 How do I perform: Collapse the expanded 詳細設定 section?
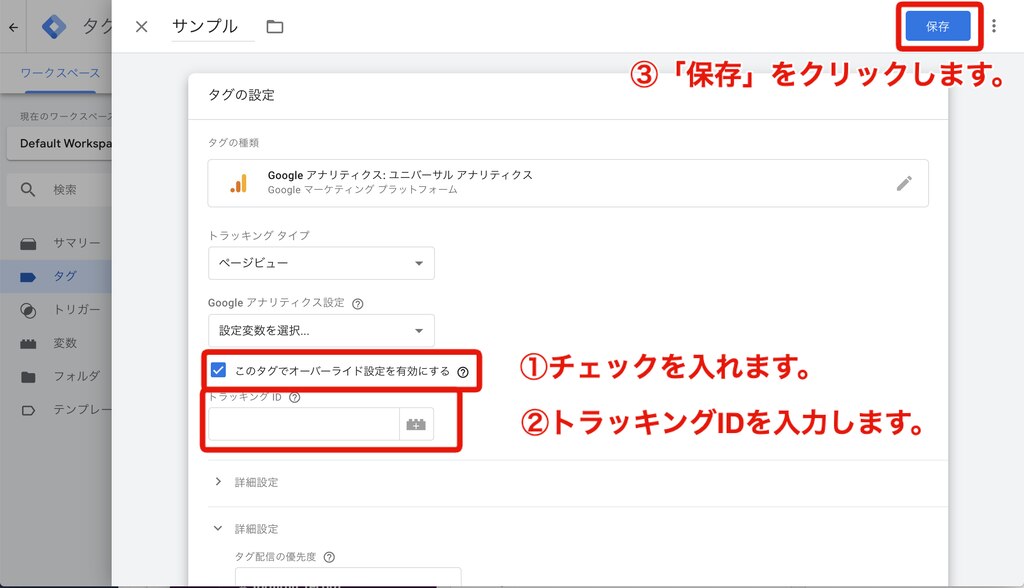[x=217, y=528]
